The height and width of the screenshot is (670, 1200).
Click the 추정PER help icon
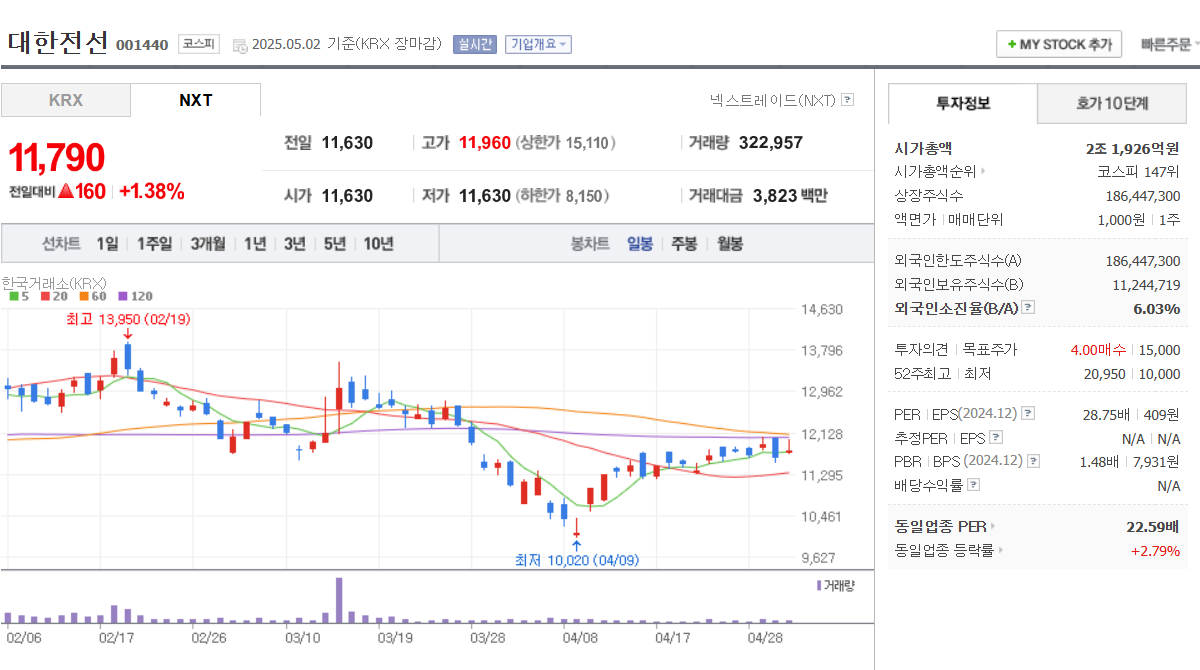pos(995,438)
